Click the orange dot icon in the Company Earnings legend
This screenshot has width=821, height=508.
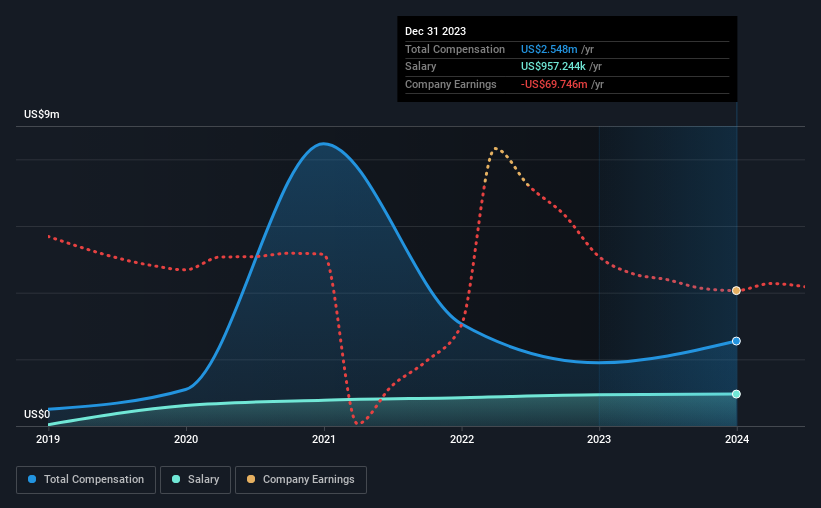[x=251, y=479]
